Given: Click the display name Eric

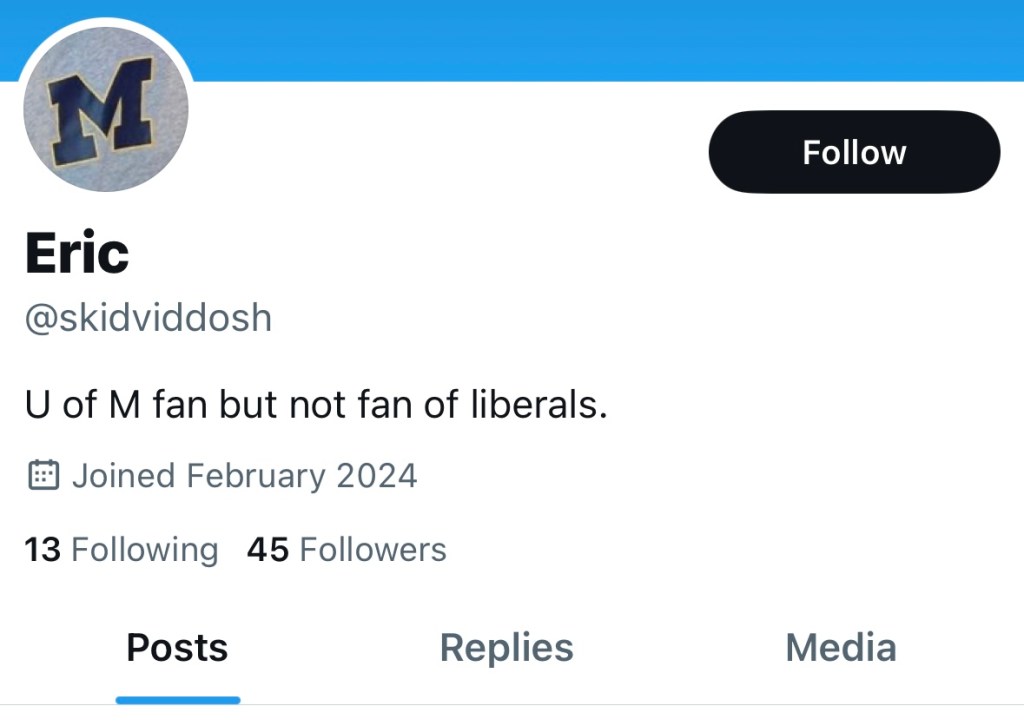Looking at the screenshot, I should point(77,253).
